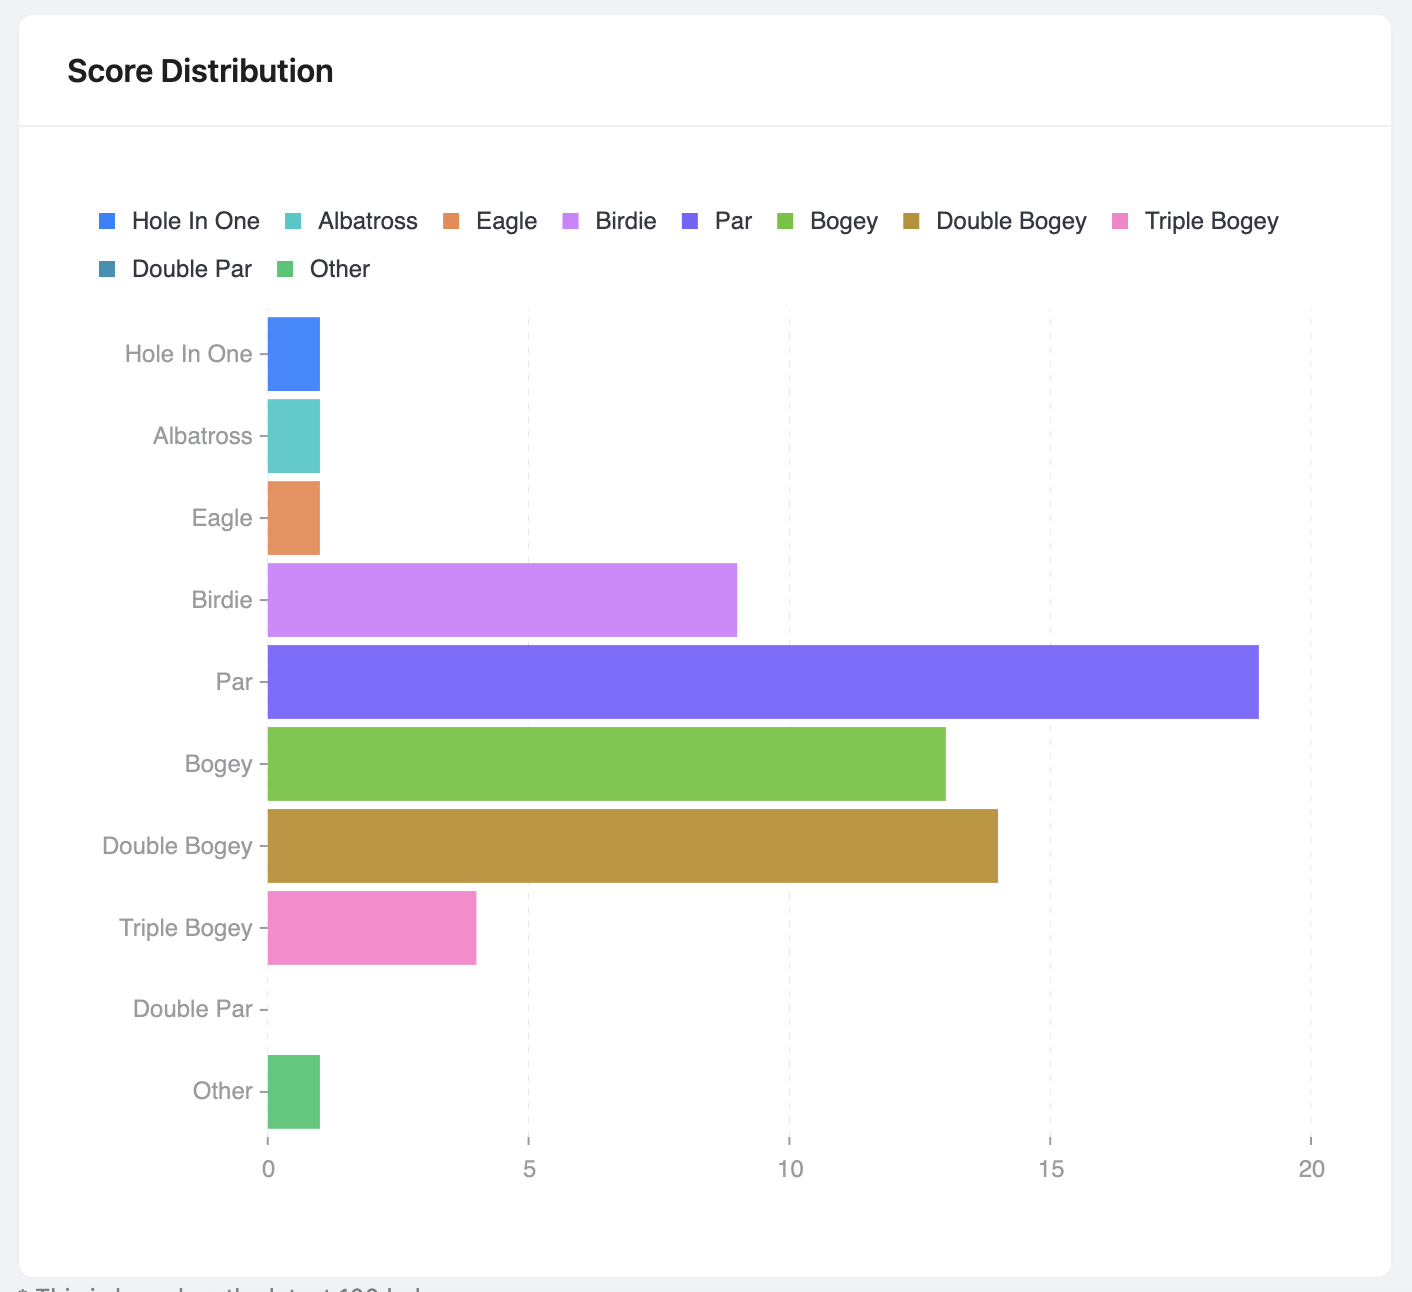The height and width of the screenshot is (1292, 1412).
Task: Click the Bogey legend color square
Action: point(785,221)
